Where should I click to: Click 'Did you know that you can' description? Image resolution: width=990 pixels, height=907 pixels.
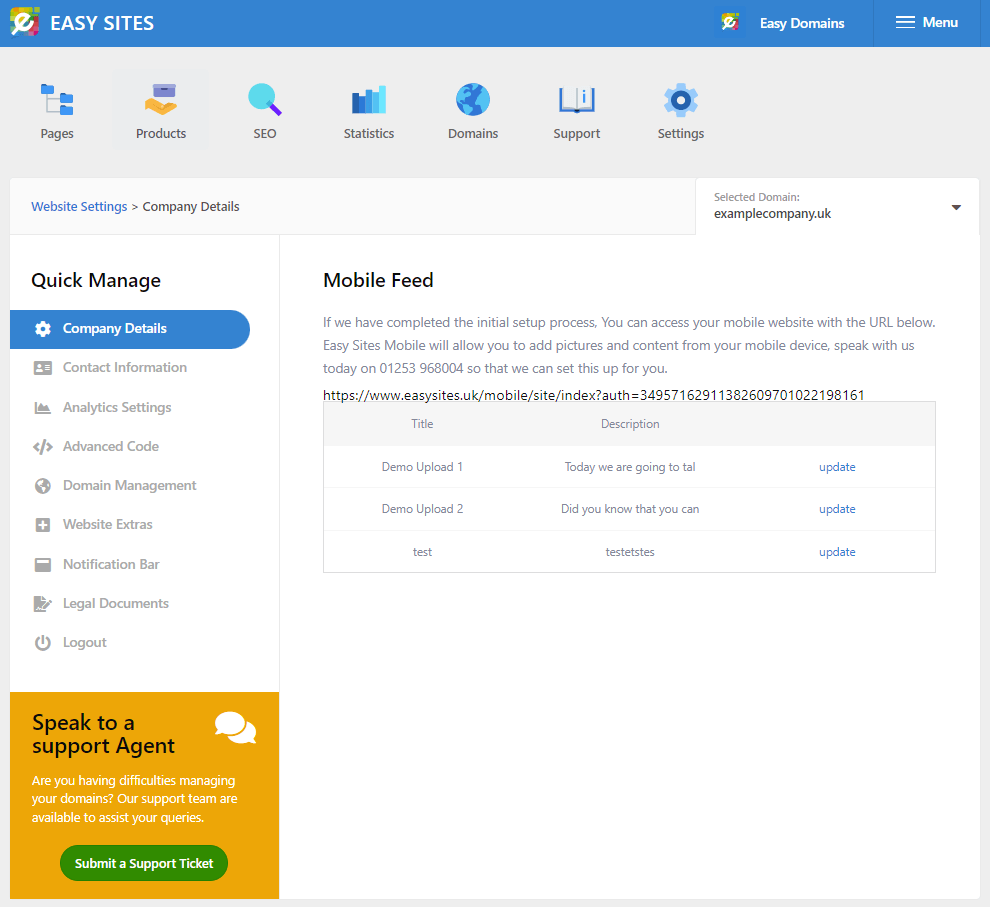tap(630, 509)
